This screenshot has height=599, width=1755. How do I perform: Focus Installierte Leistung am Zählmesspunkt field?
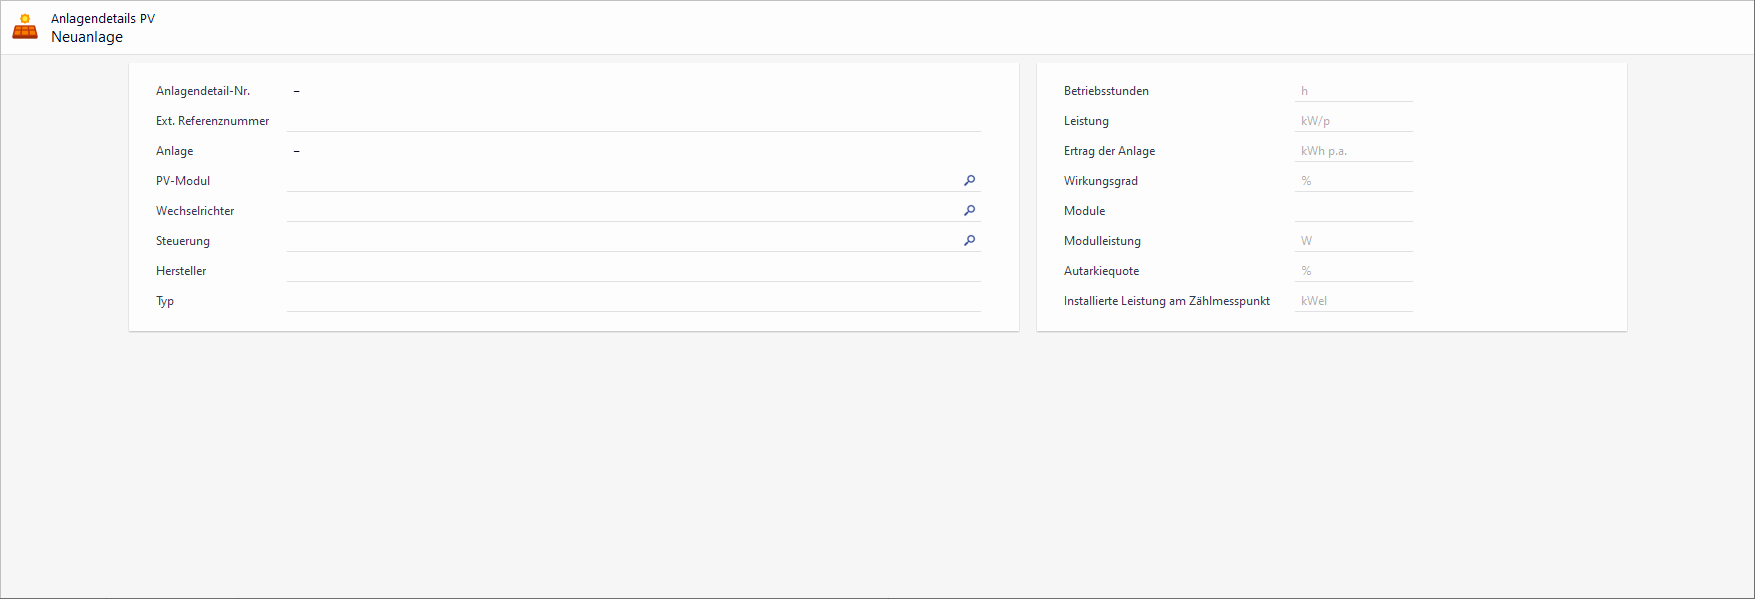(x=1353, y=301)
